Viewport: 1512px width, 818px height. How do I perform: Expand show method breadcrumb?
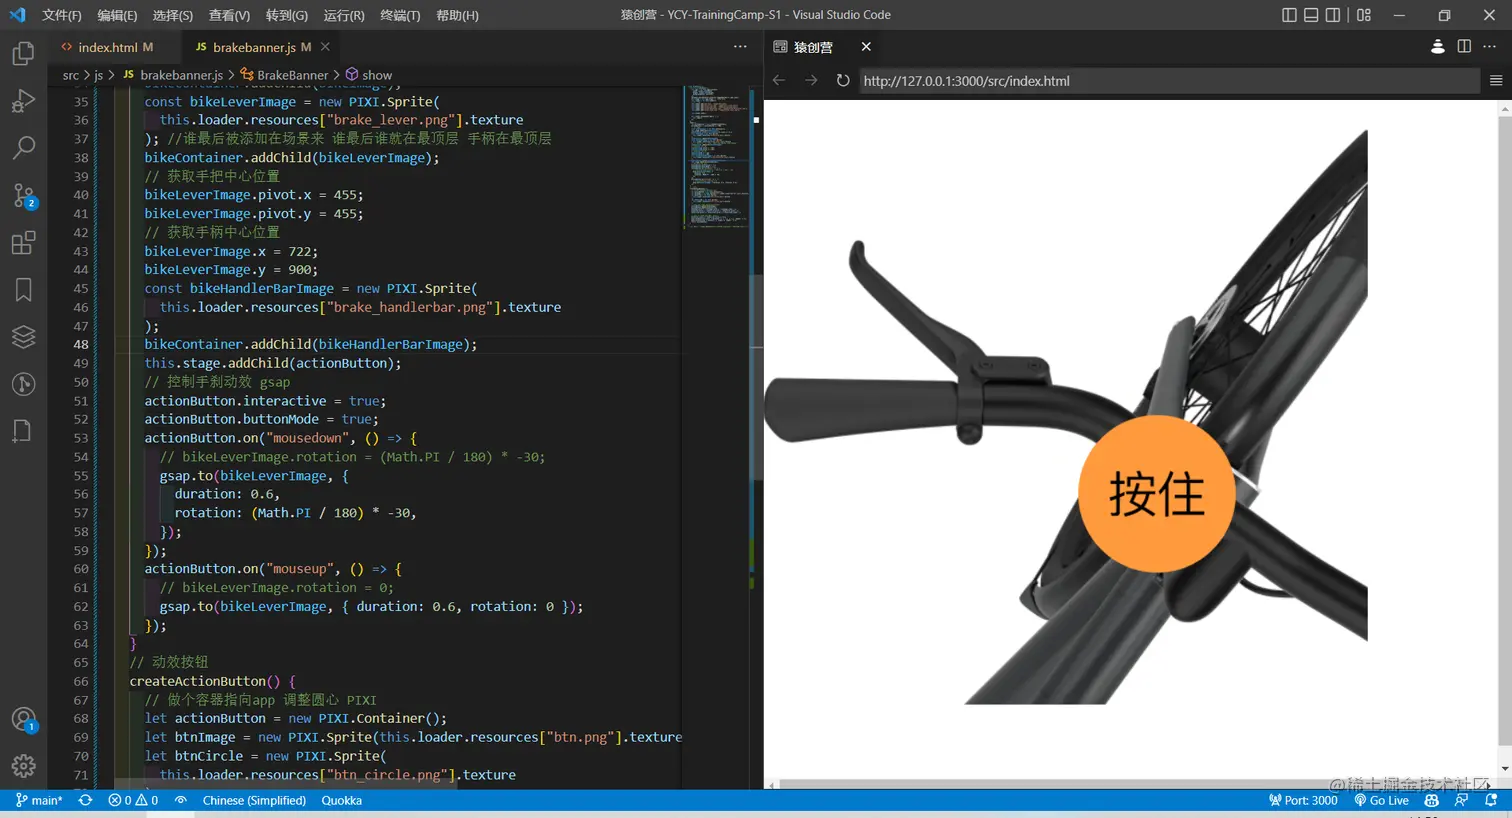369,75
